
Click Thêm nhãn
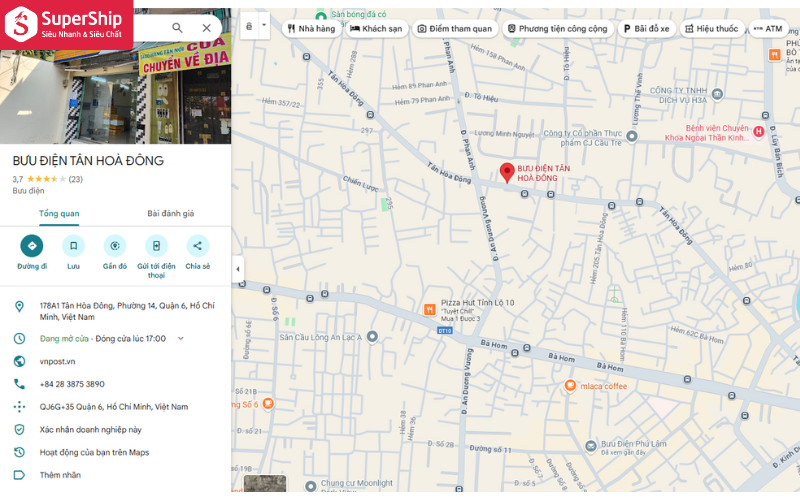pyautogui.click(x=60, y=475)
